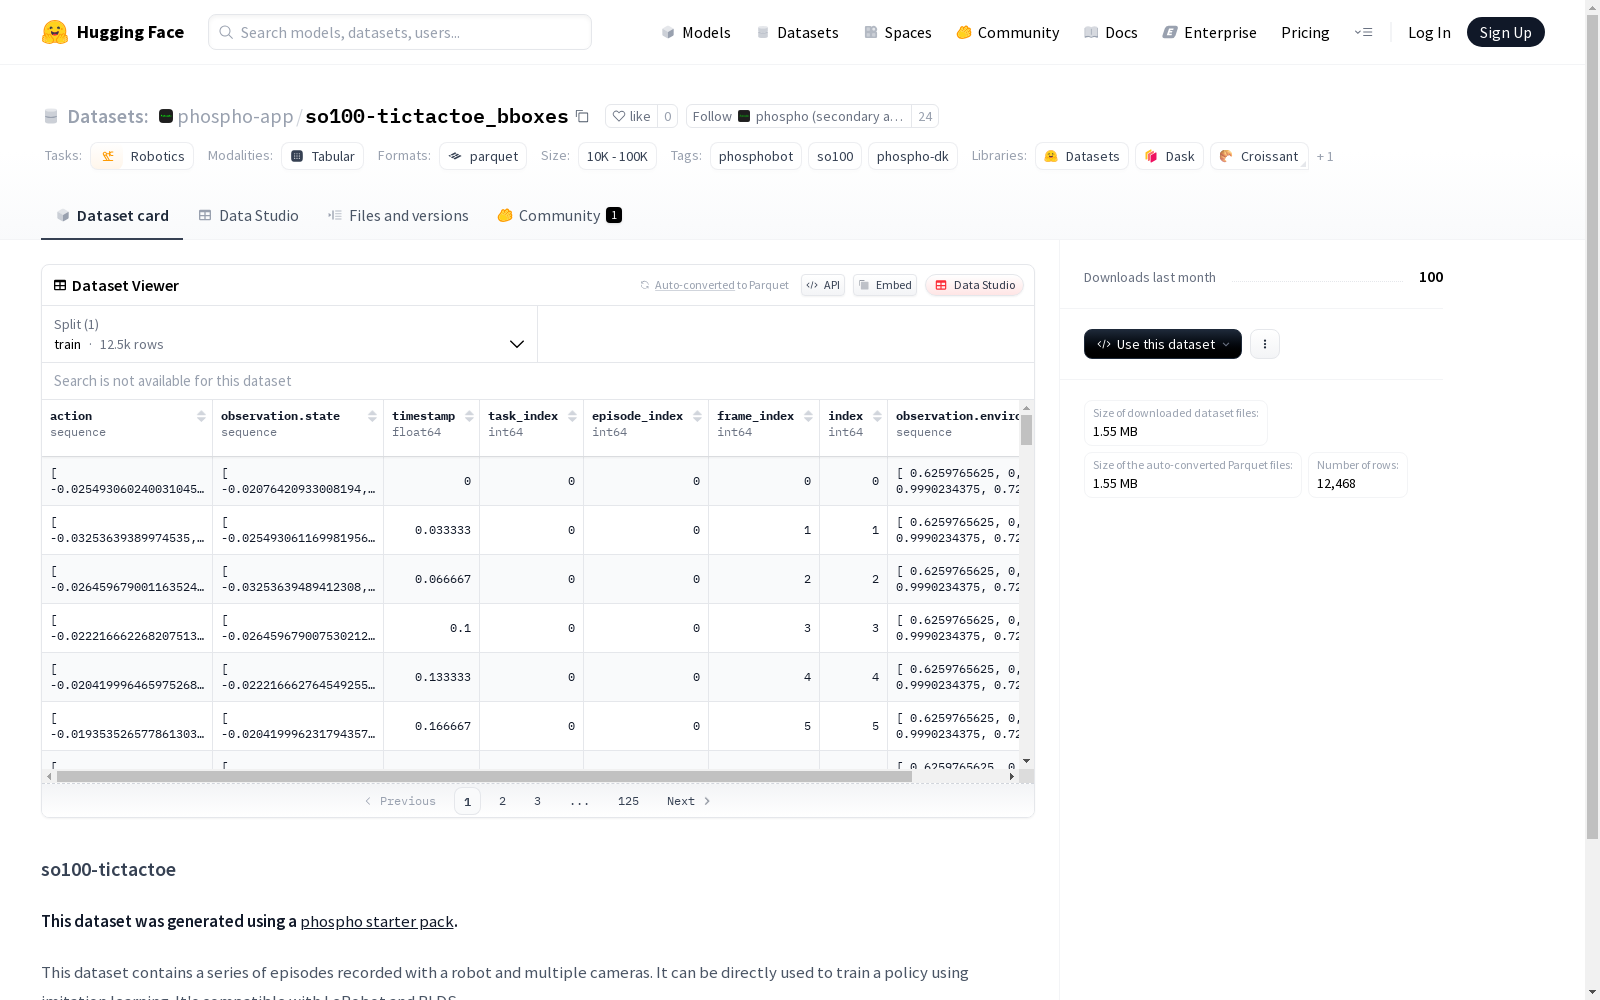Open the phospho starter pack link
This screenshot has height=1000, width=1600.
[x=377, y=921]
